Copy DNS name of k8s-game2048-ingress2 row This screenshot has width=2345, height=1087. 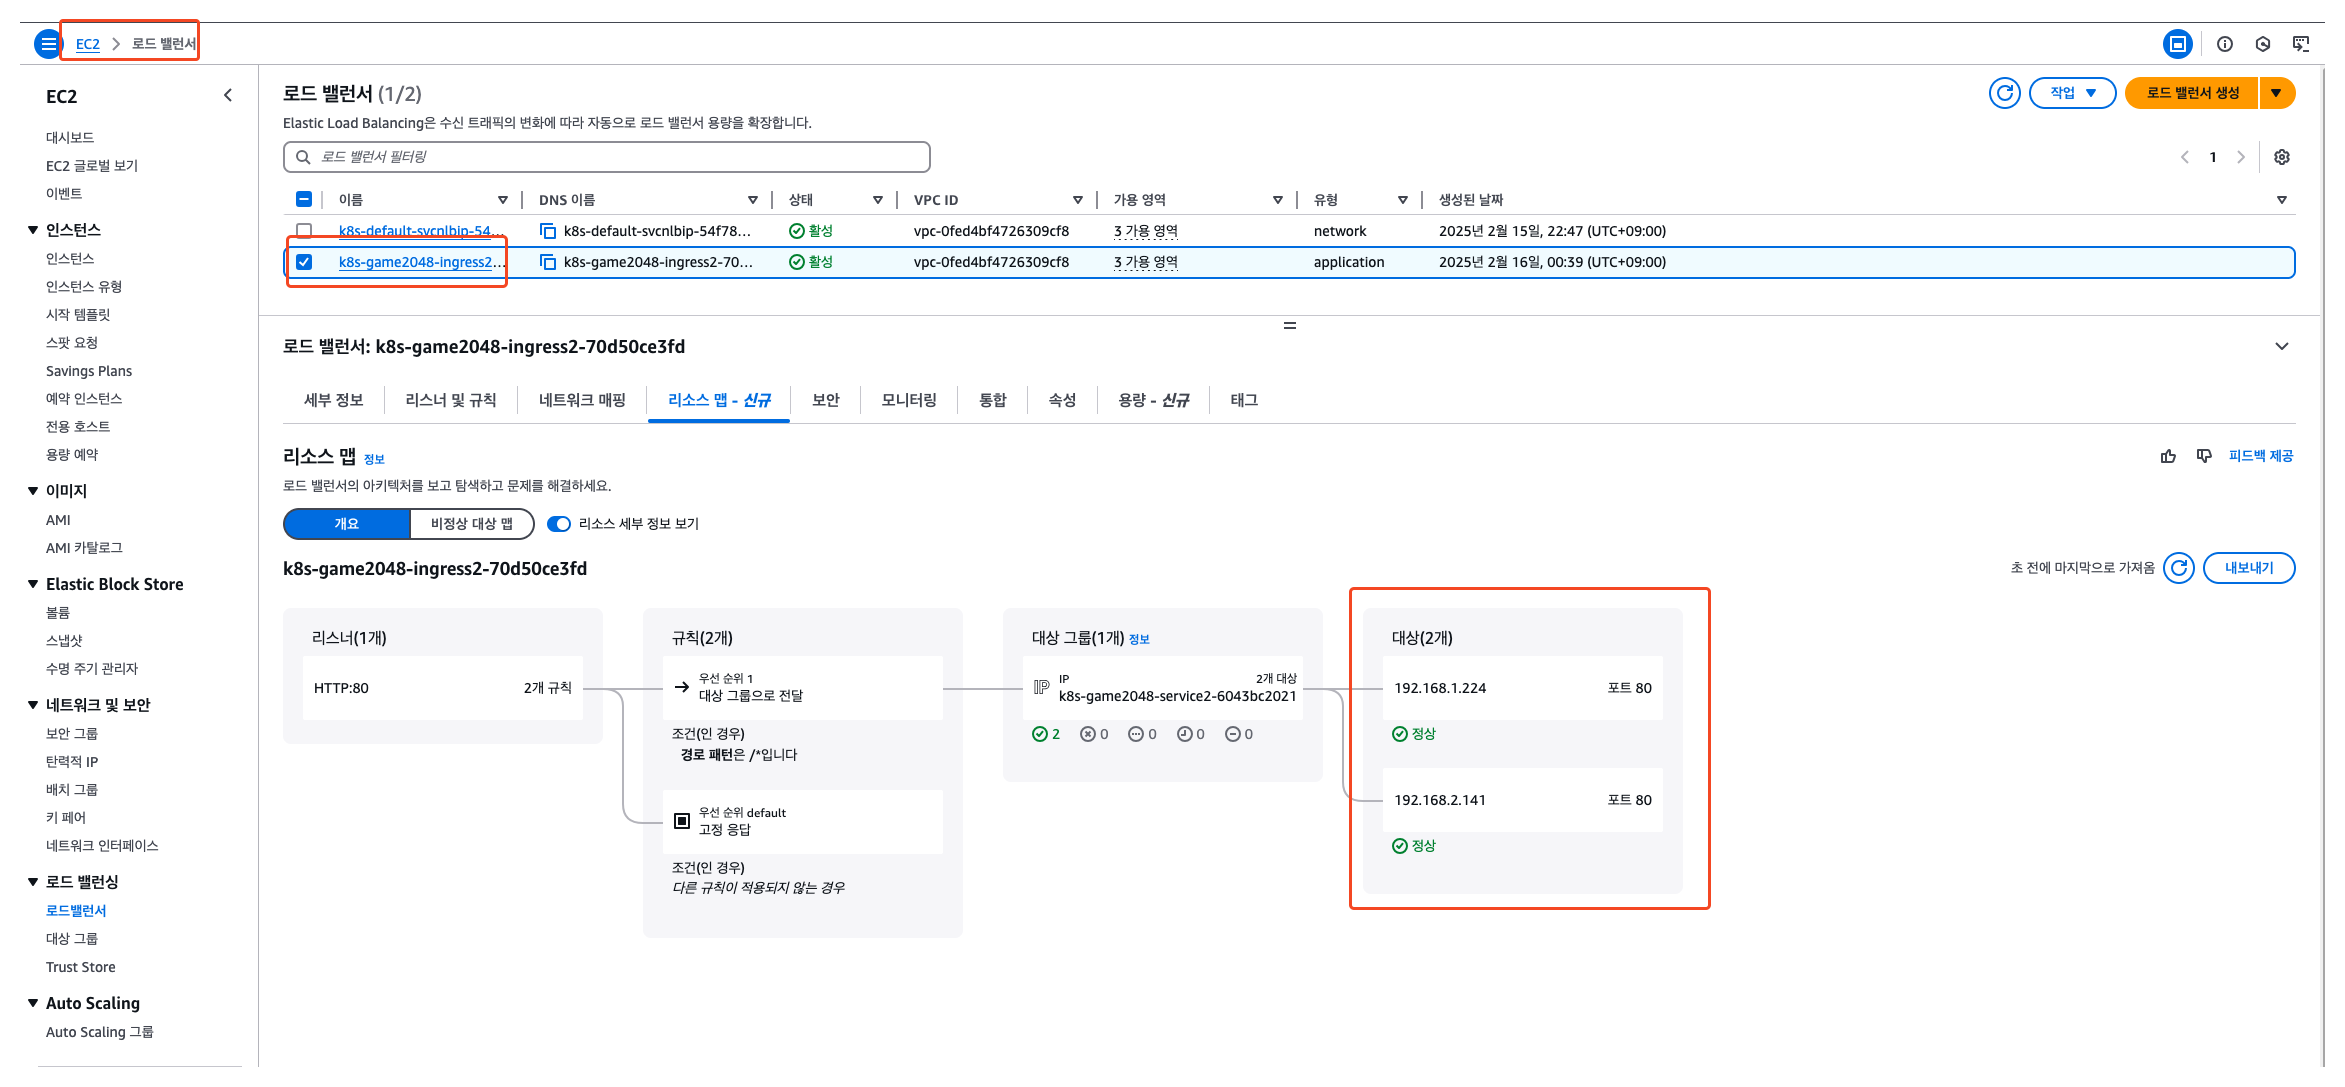[548, 262]
